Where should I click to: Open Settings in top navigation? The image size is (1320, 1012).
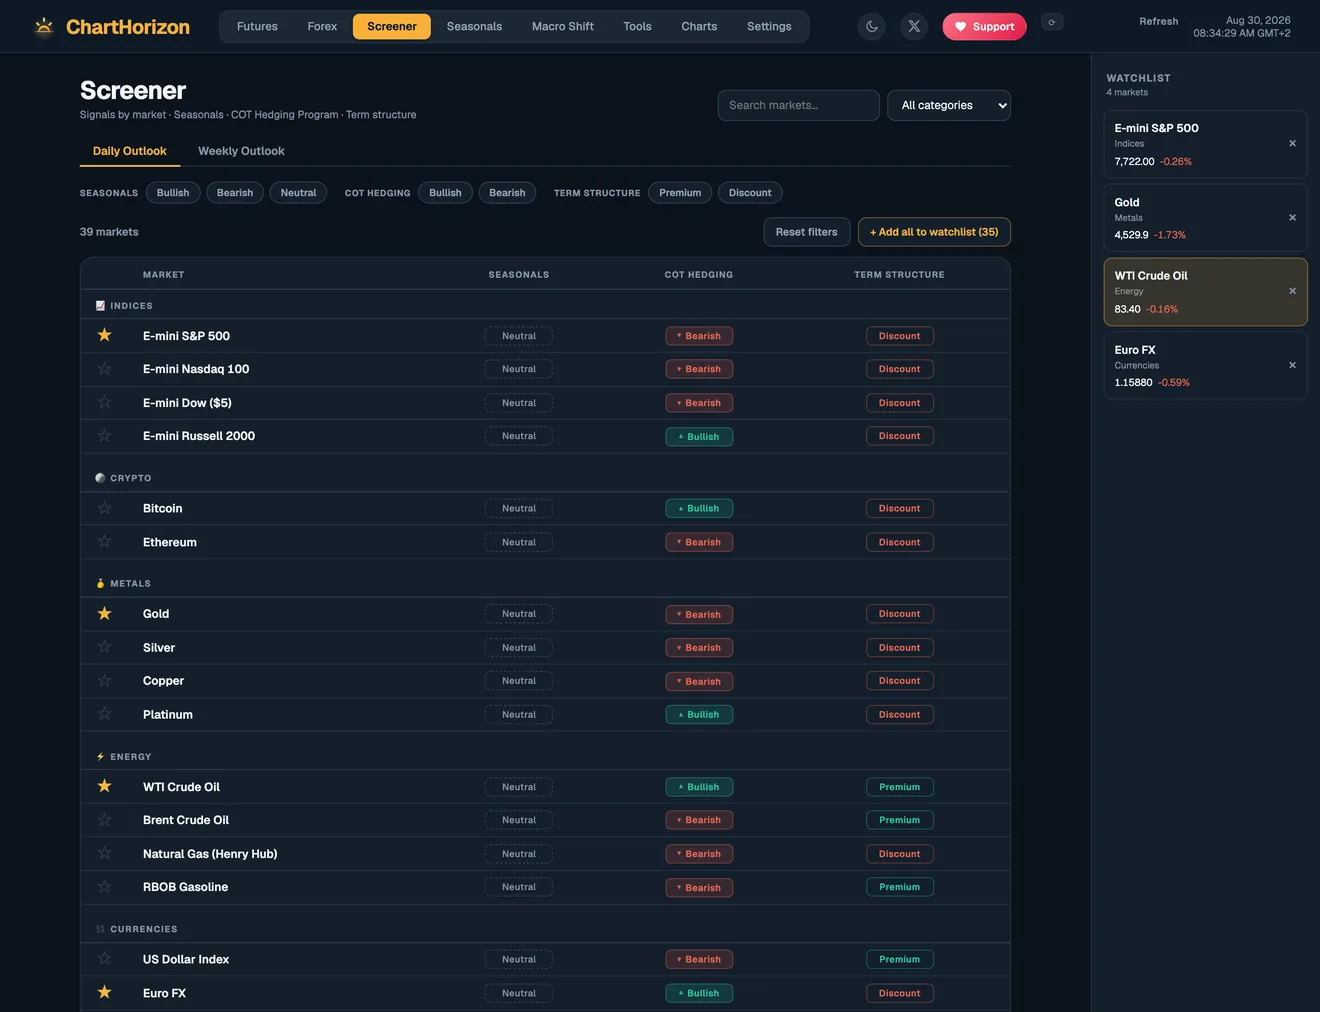[x=769, y=26]
